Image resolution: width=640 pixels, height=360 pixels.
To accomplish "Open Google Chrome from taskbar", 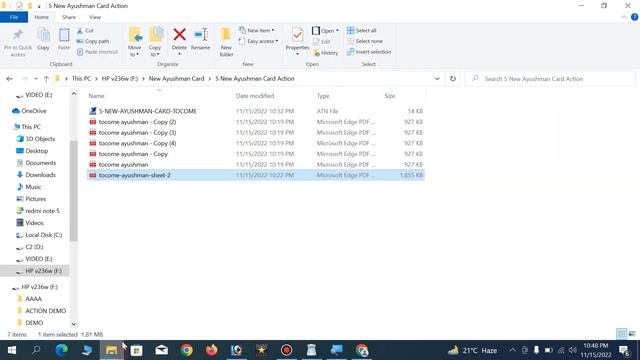I will [187, 350].
